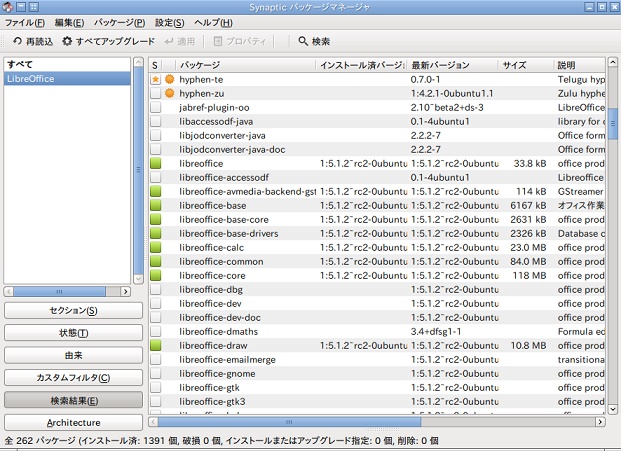Toggle the status checkbox for hyphen-zu
The height and width of the screenshot is (451, 621).
pos(156,93)
